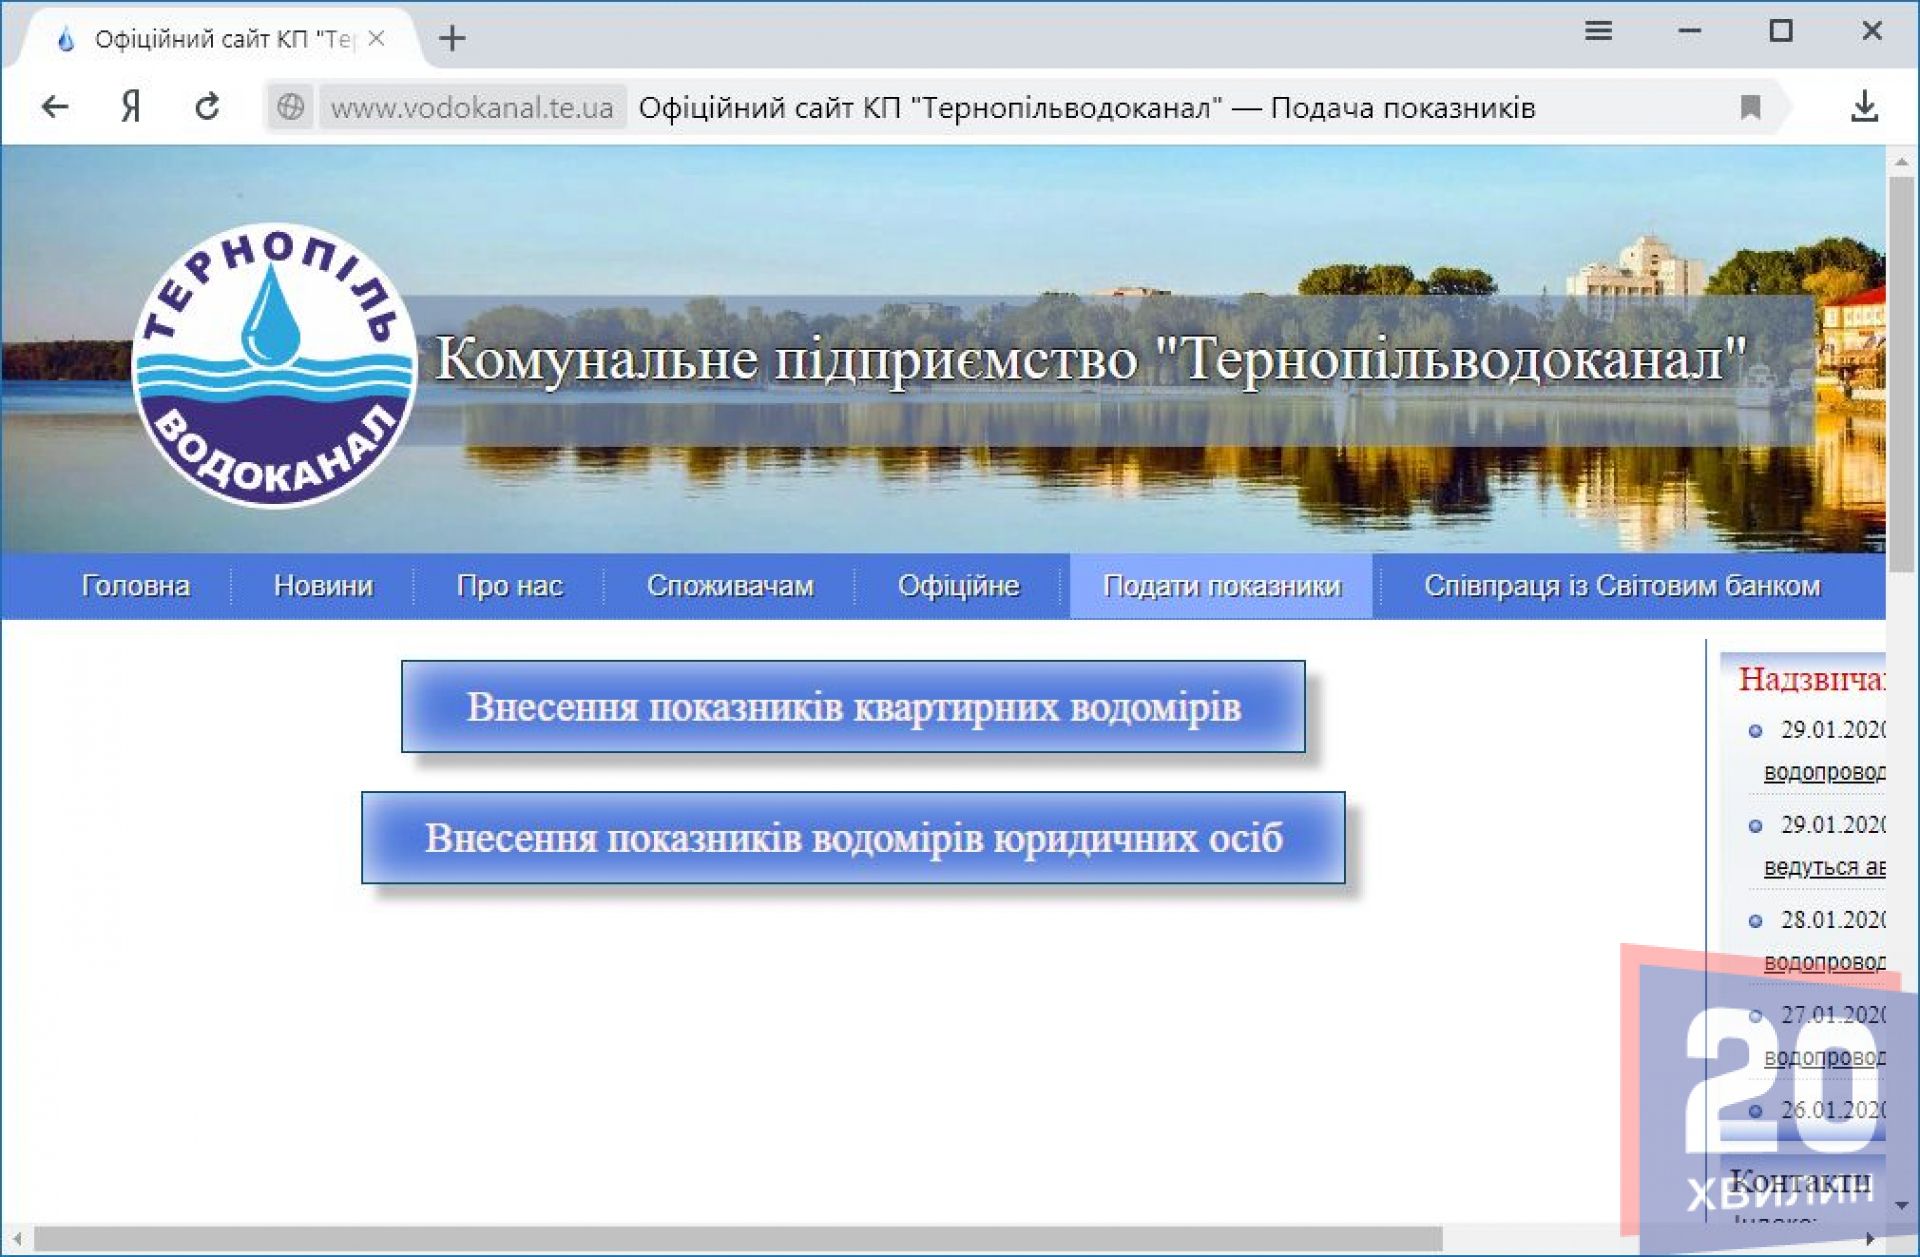Viewport: 1920px width, 1257px height.
Task: Open the 'Новини' menu item
Action: [323, 586]
